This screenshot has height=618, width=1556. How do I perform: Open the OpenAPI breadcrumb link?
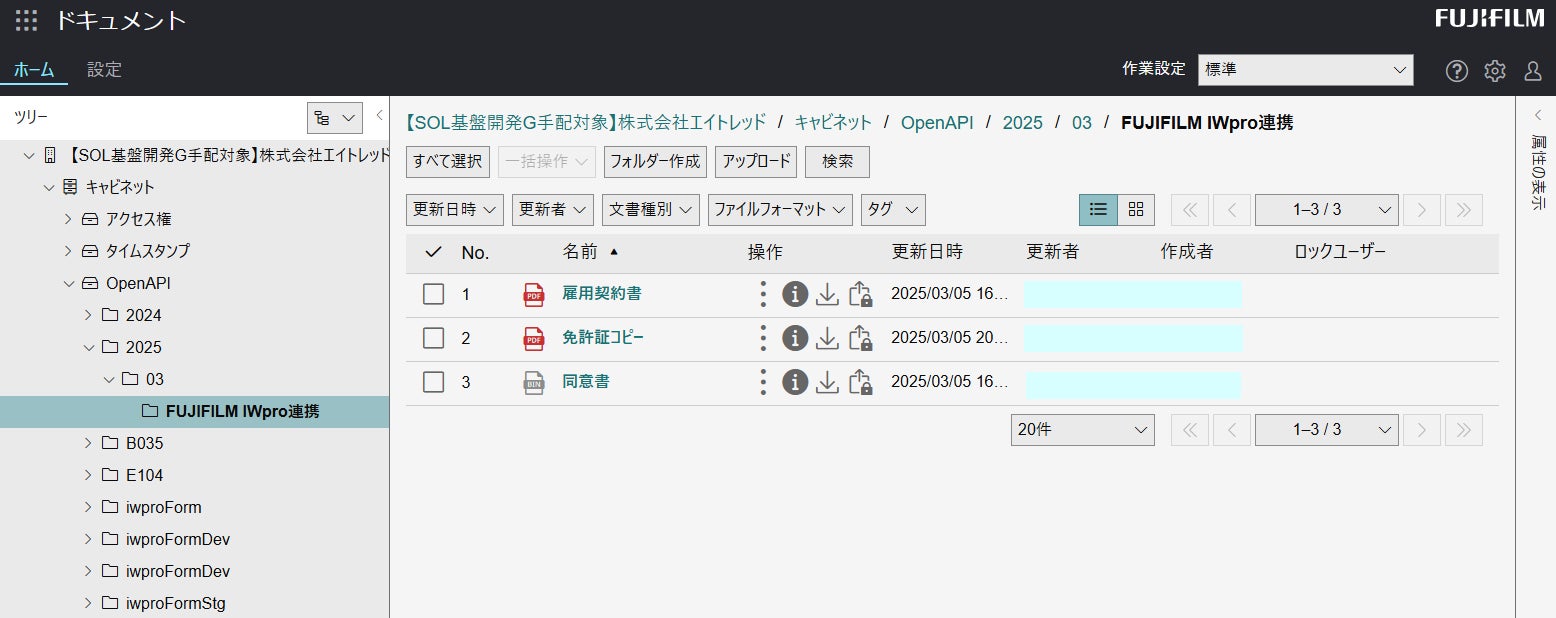click(937, 123)
